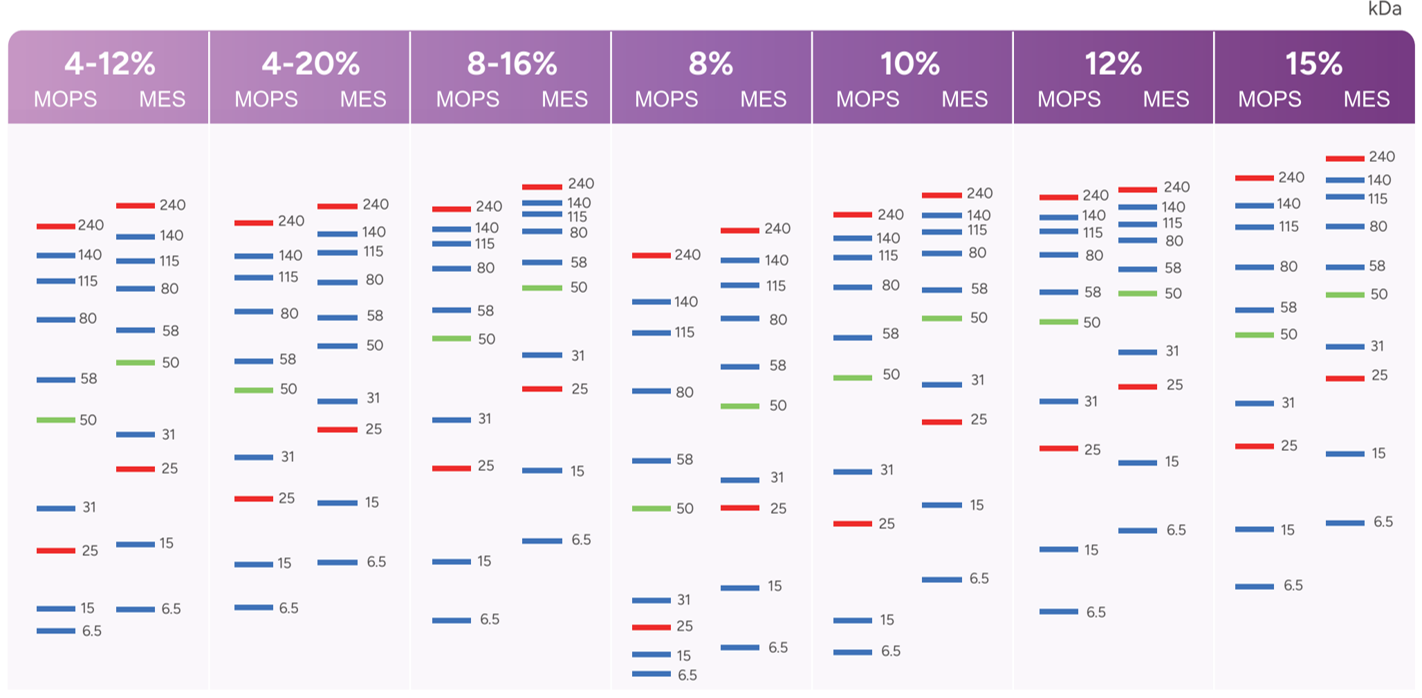Click the 240 label in 4-20% MES lane

point(376,205)
